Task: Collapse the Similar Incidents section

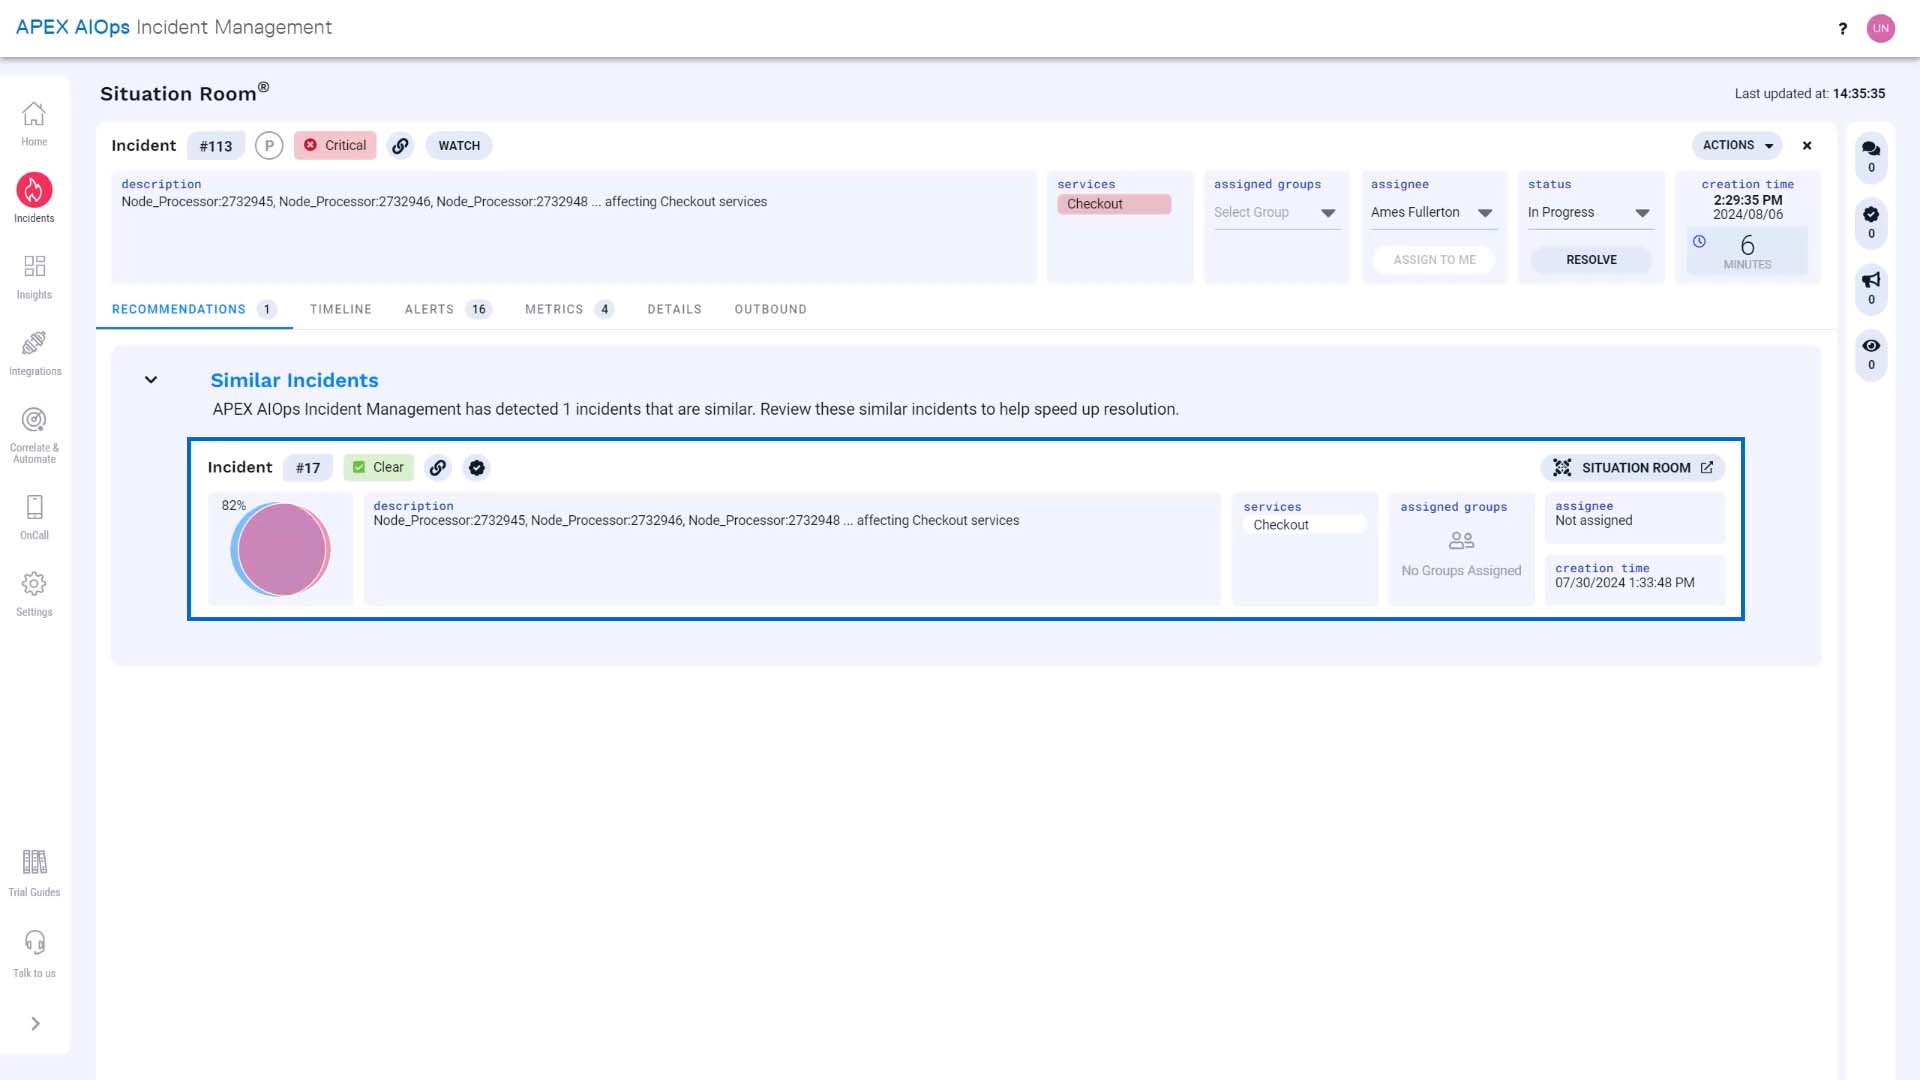Action: (x=151, y=380)
